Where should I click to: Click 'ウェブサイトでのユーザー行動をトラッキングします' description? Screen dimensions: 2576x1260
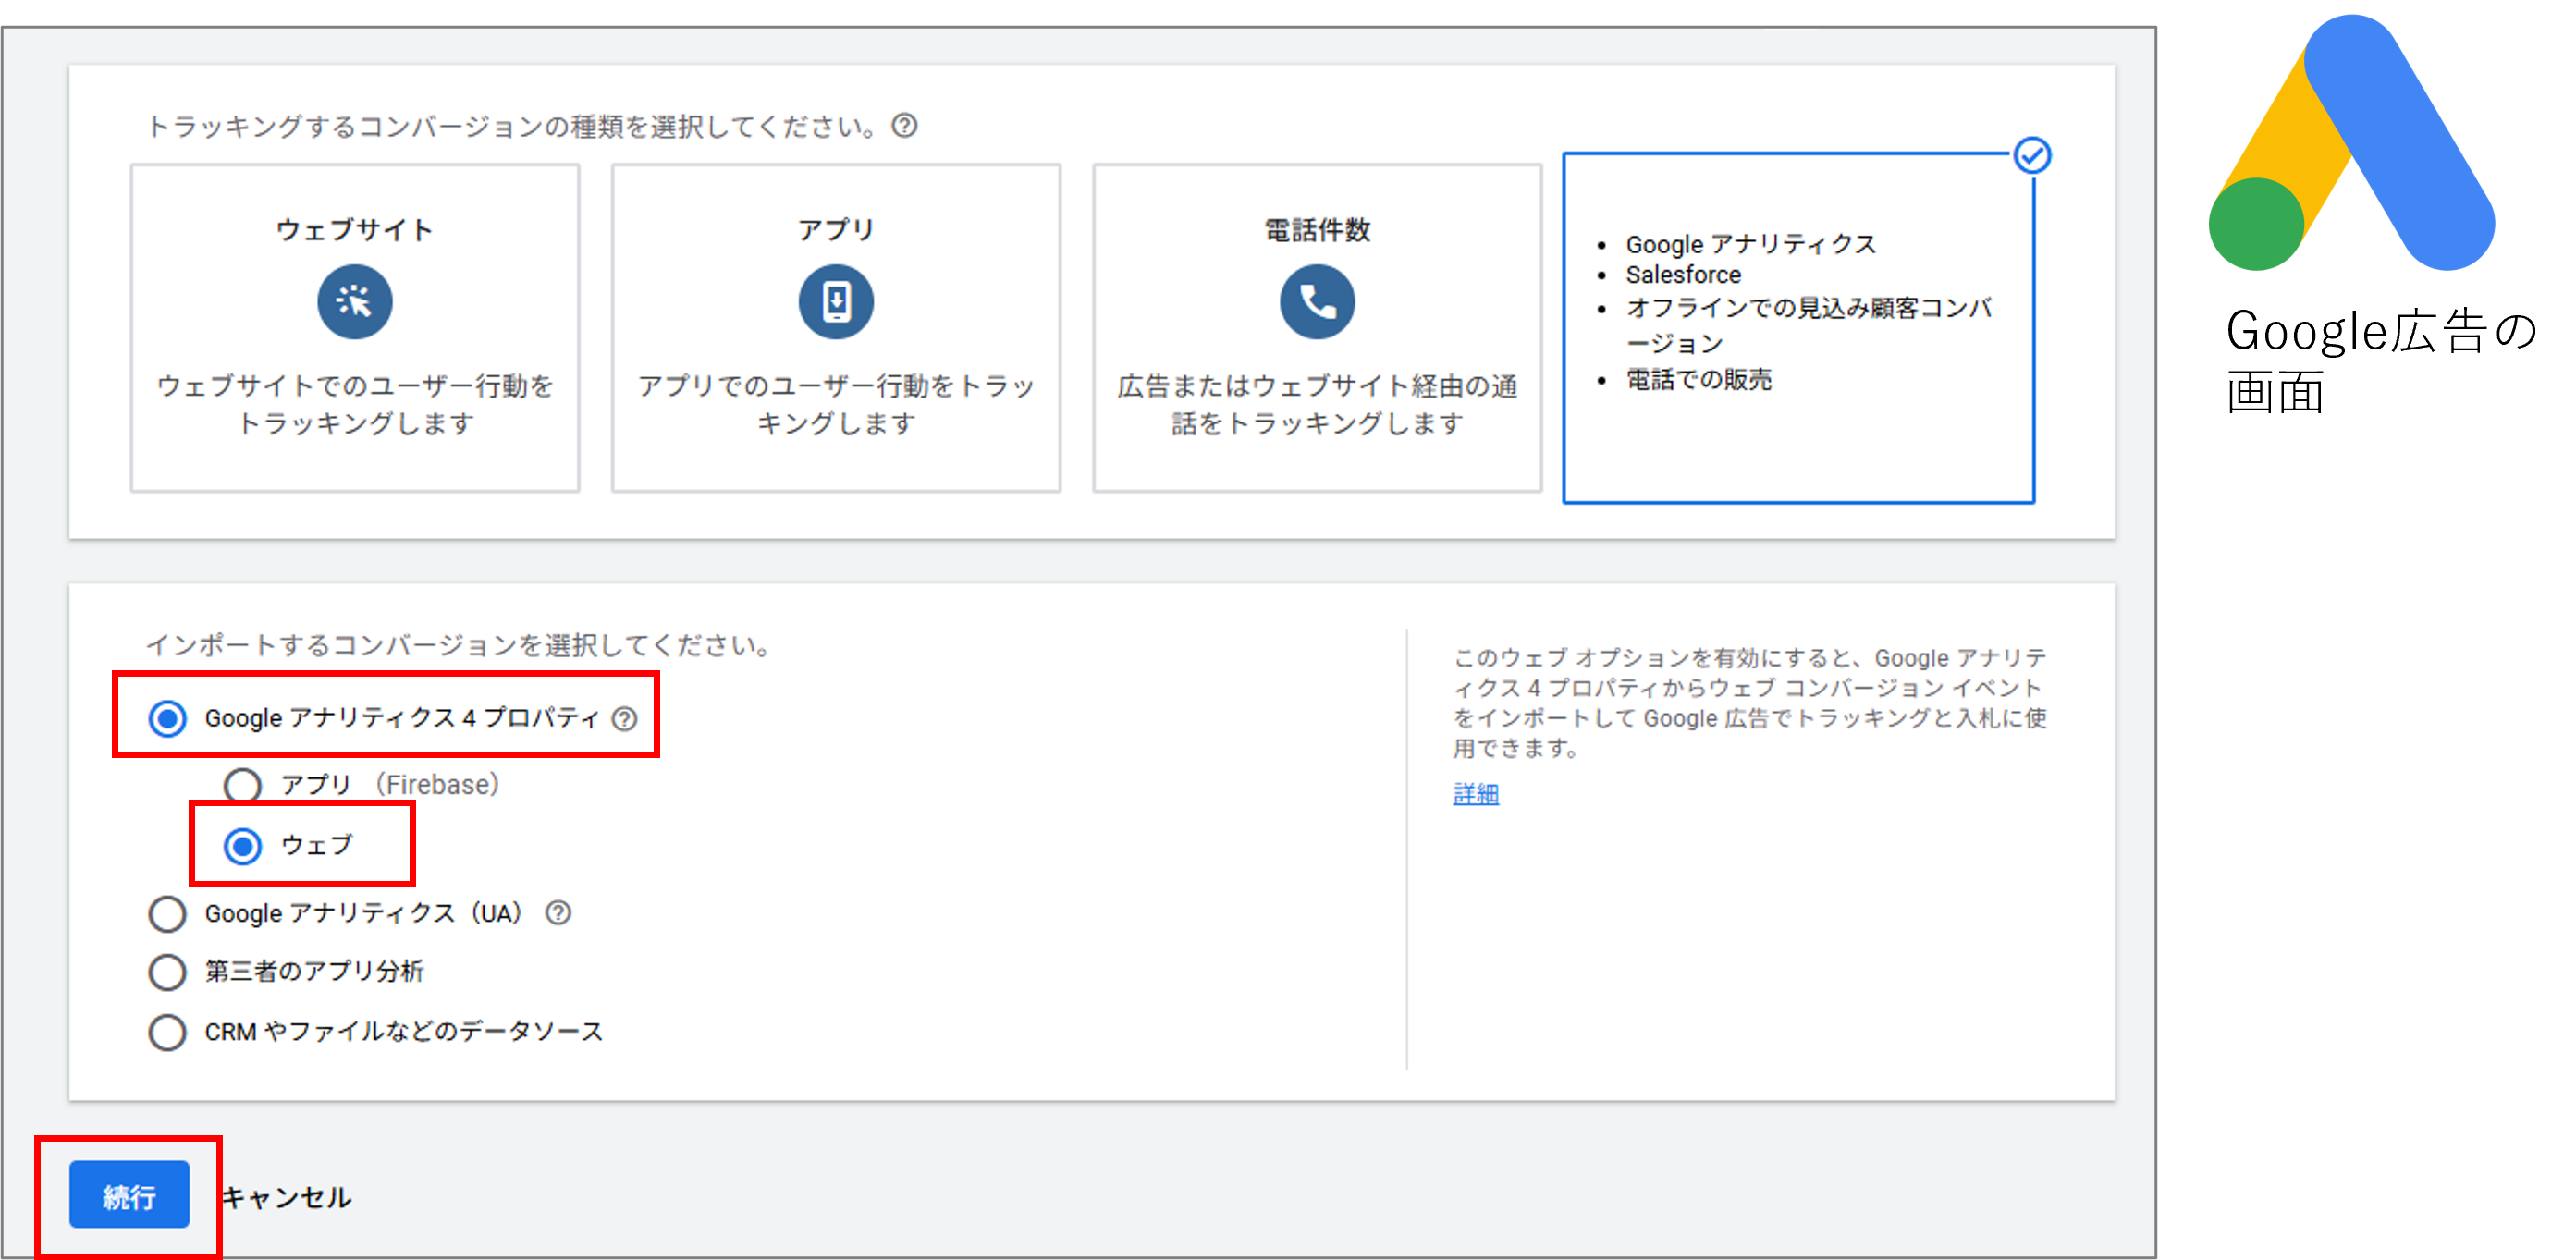(355, 404)
